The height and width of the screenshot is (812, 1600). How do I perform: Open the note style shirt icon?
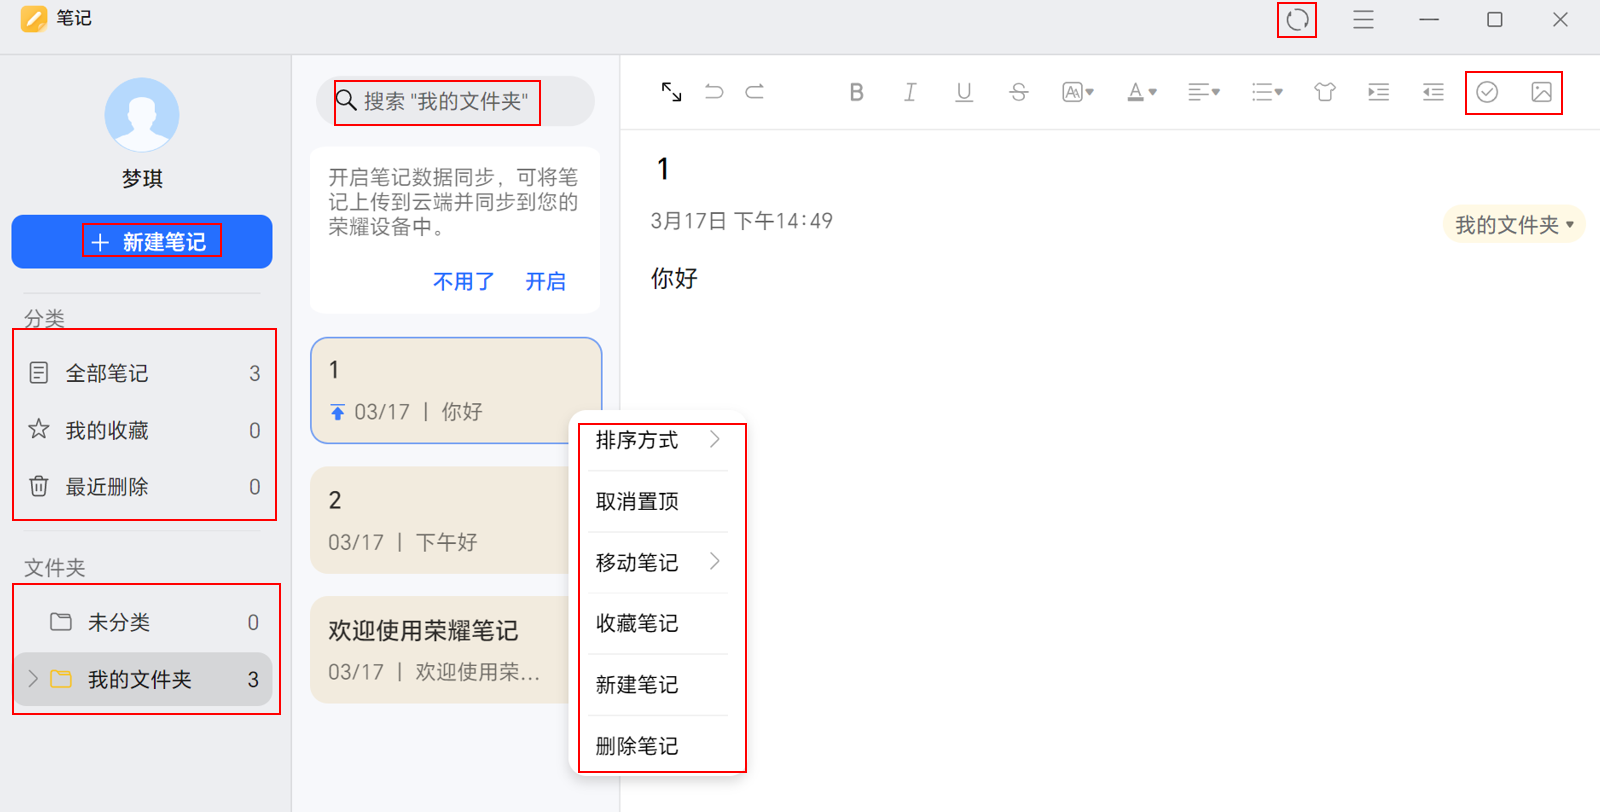click(x=1325, y=92)
